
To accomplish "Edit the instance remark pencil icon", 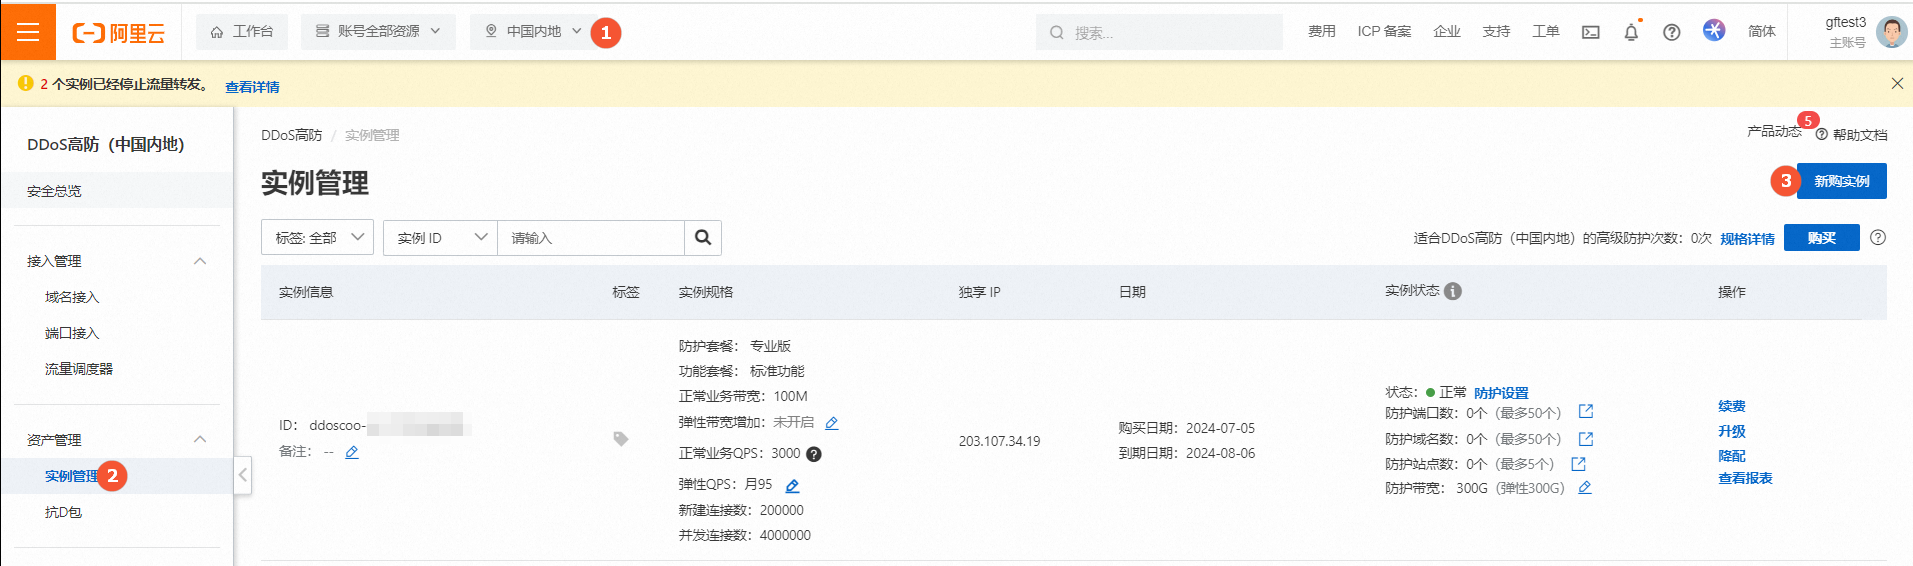I will tap(352, 452).
